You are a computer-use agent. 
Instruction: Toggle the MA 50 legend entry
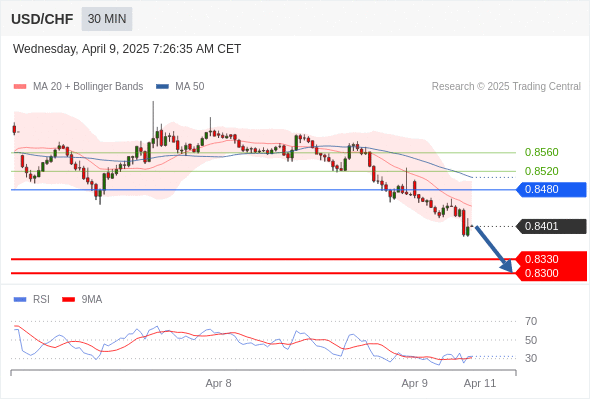coord(180,87)
